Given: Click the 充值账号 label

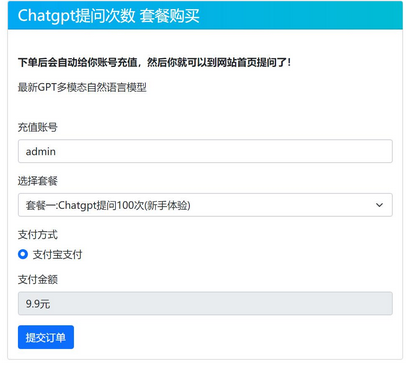Looking at the screenshot, I should tap(38, 127).
